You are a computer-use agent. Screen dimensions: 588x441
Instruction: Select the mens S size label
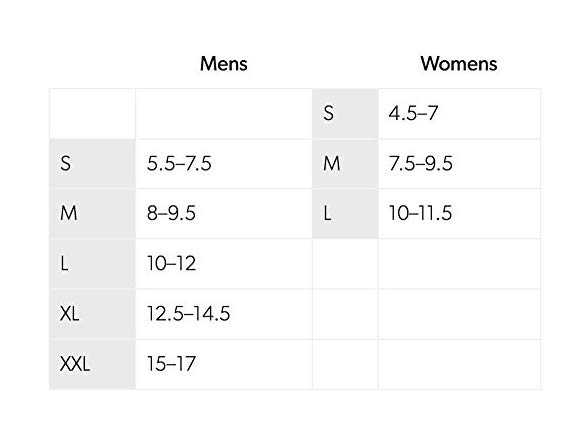coord(93,164)
